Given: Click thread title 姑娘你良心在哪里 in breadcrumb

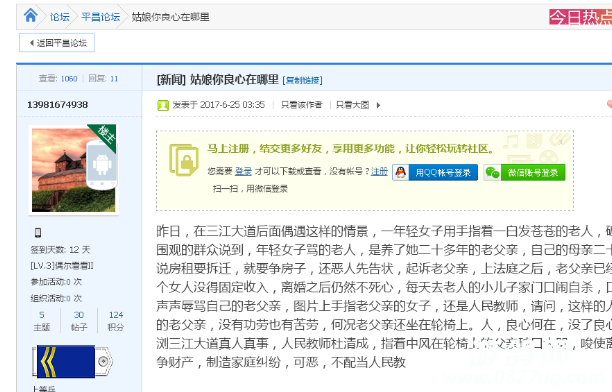Looking at the screenshot, I should (x=171, y=17).
